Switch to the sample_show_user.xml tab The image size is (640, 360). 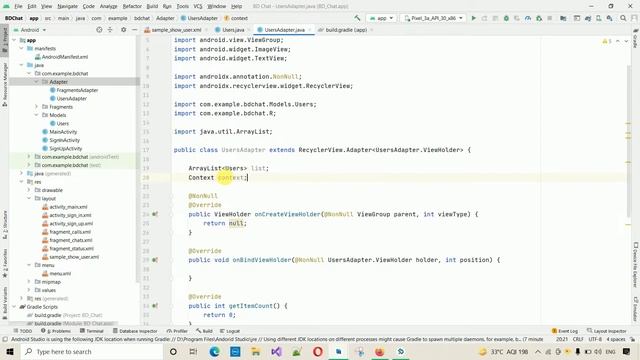(176, 30)
